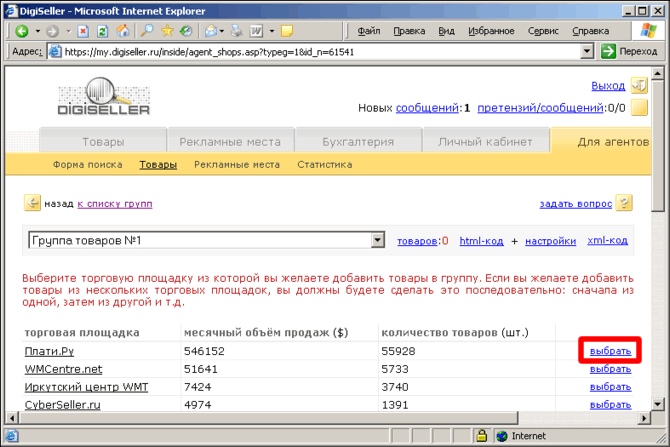This screenshot has width=670, height=447.
Task: Click выбрать for Плати.Ру row
Action: pos(610,351)
